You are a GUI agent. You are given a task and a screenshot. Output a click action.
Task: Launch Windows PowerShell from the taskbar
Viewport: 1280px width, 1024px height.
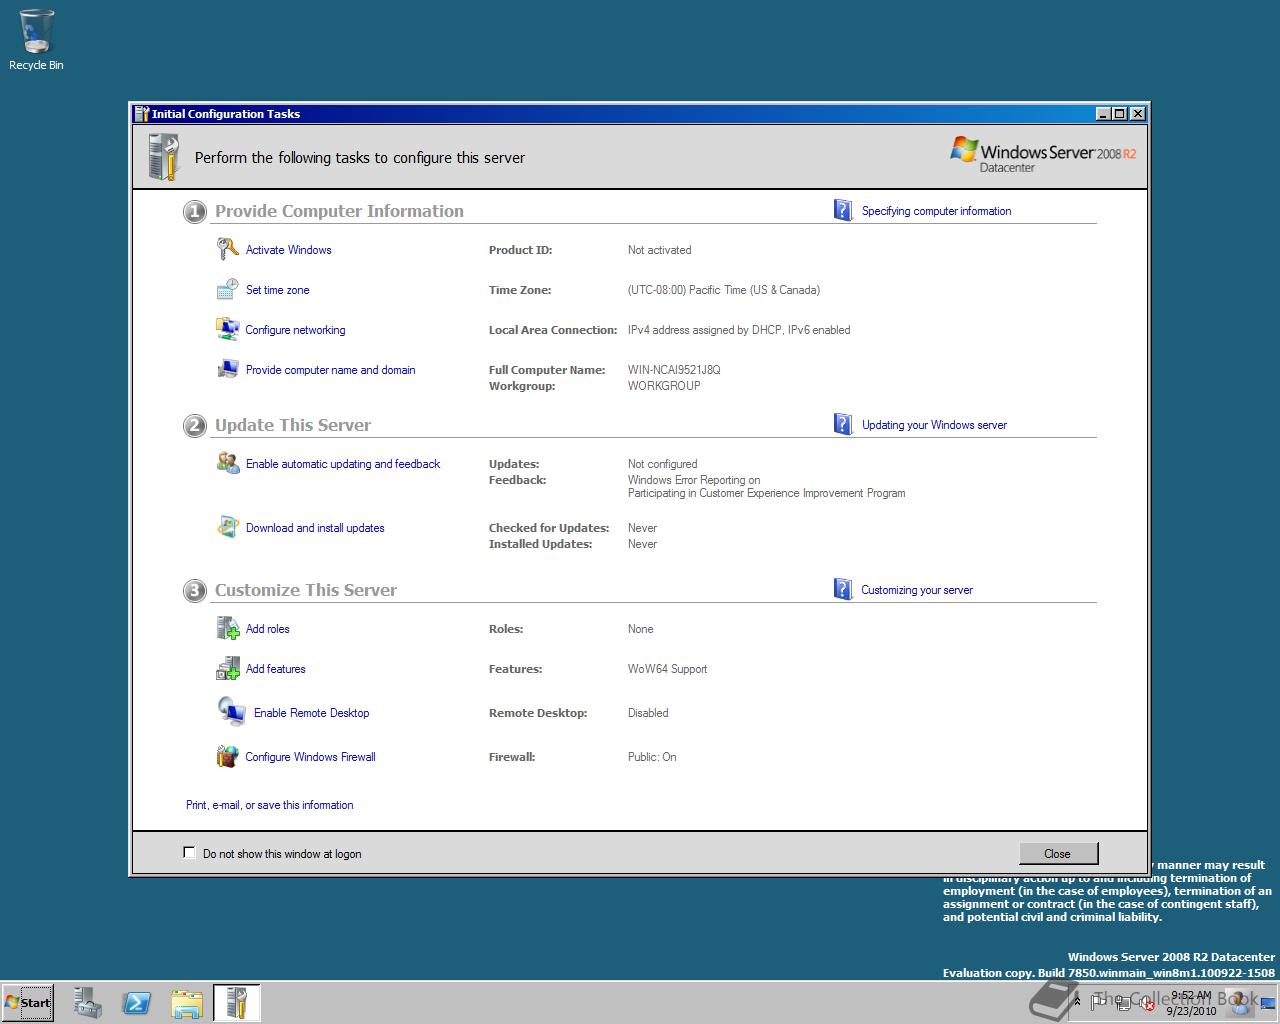point(137,1003)
